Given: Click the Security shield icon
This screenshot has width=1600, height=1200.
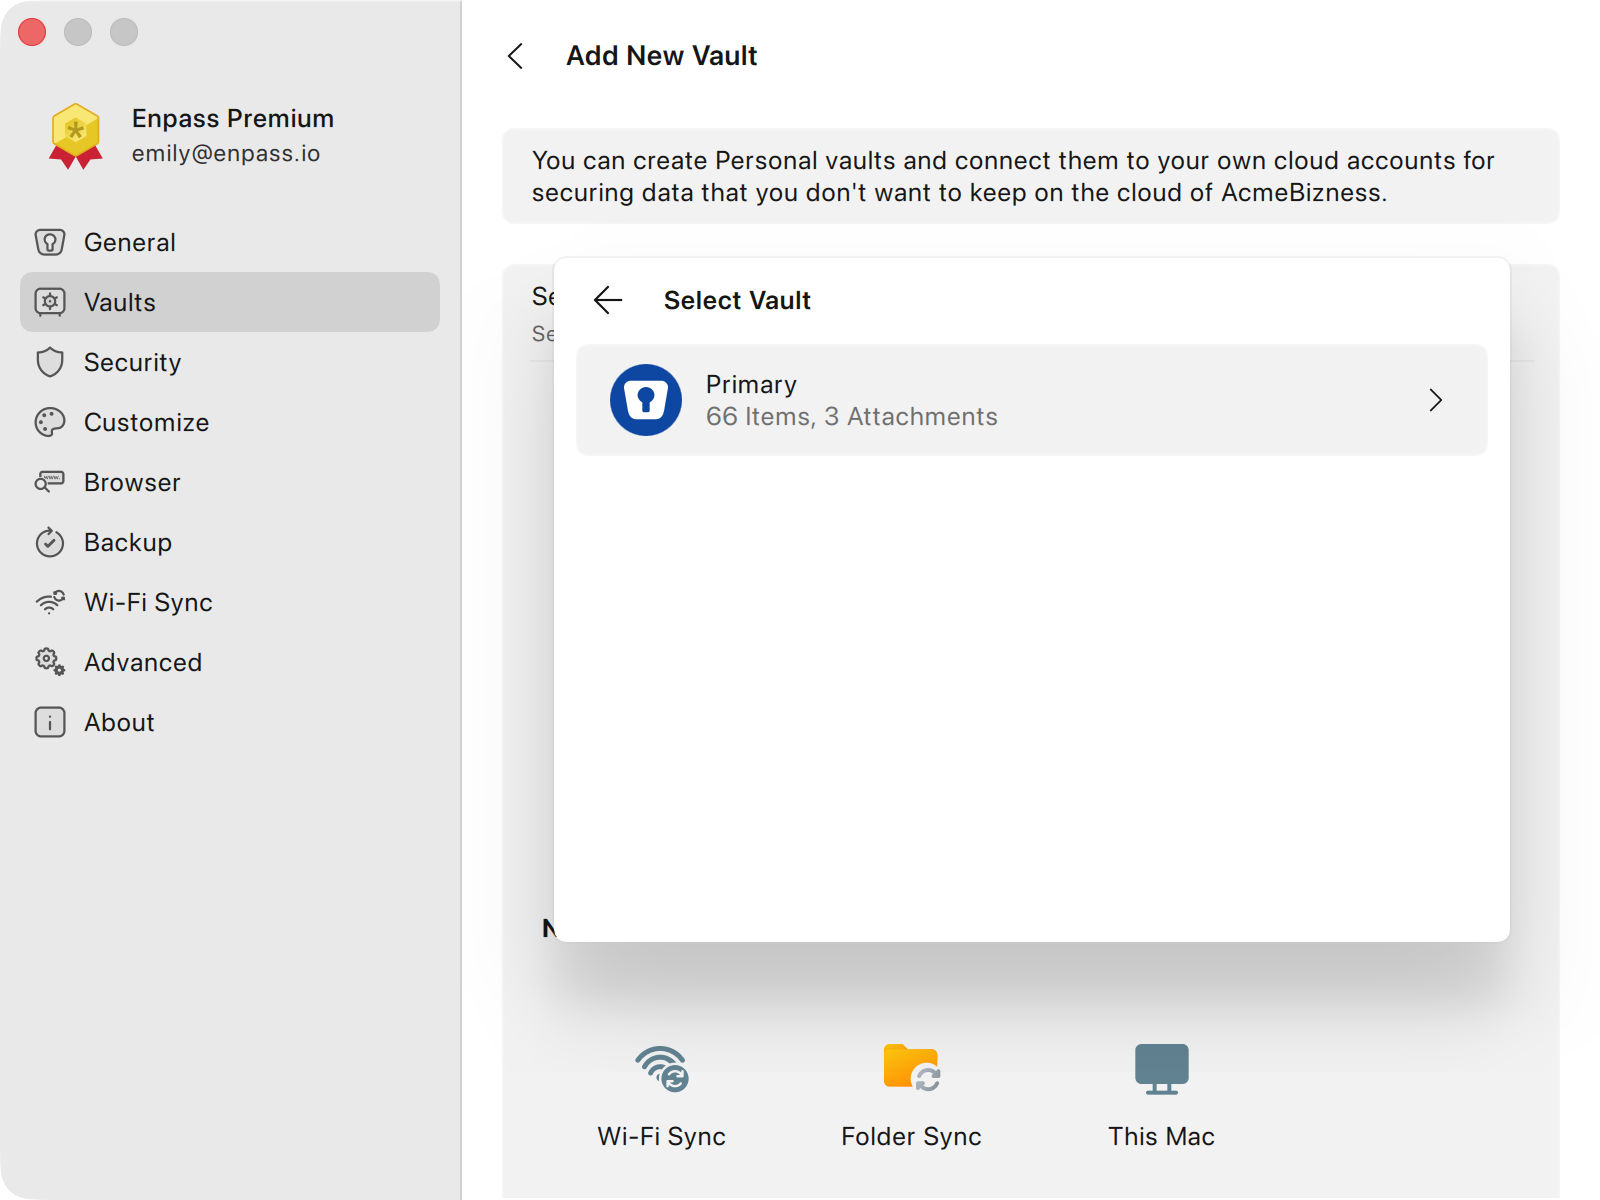Looking at the screenshot, I should pyautogui.click(x=50, y=362).
